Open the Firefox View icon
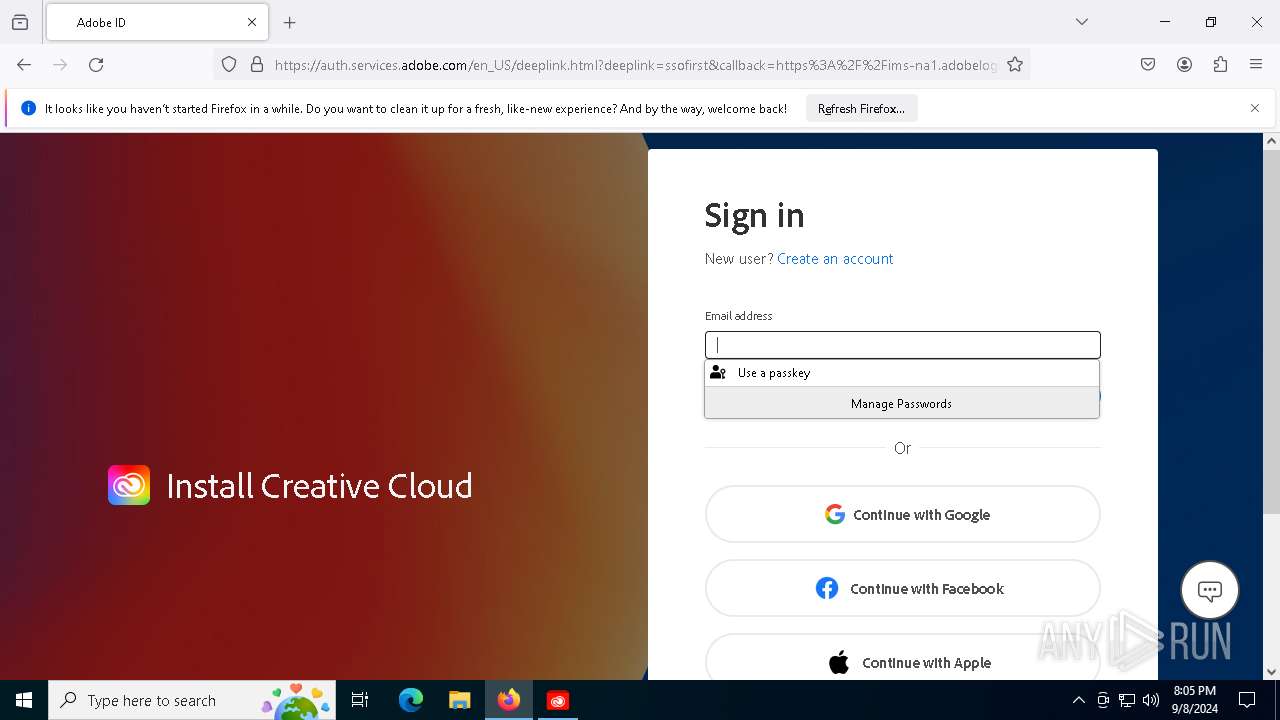This screenshot has height=720, width=1280. coord(20,22)
